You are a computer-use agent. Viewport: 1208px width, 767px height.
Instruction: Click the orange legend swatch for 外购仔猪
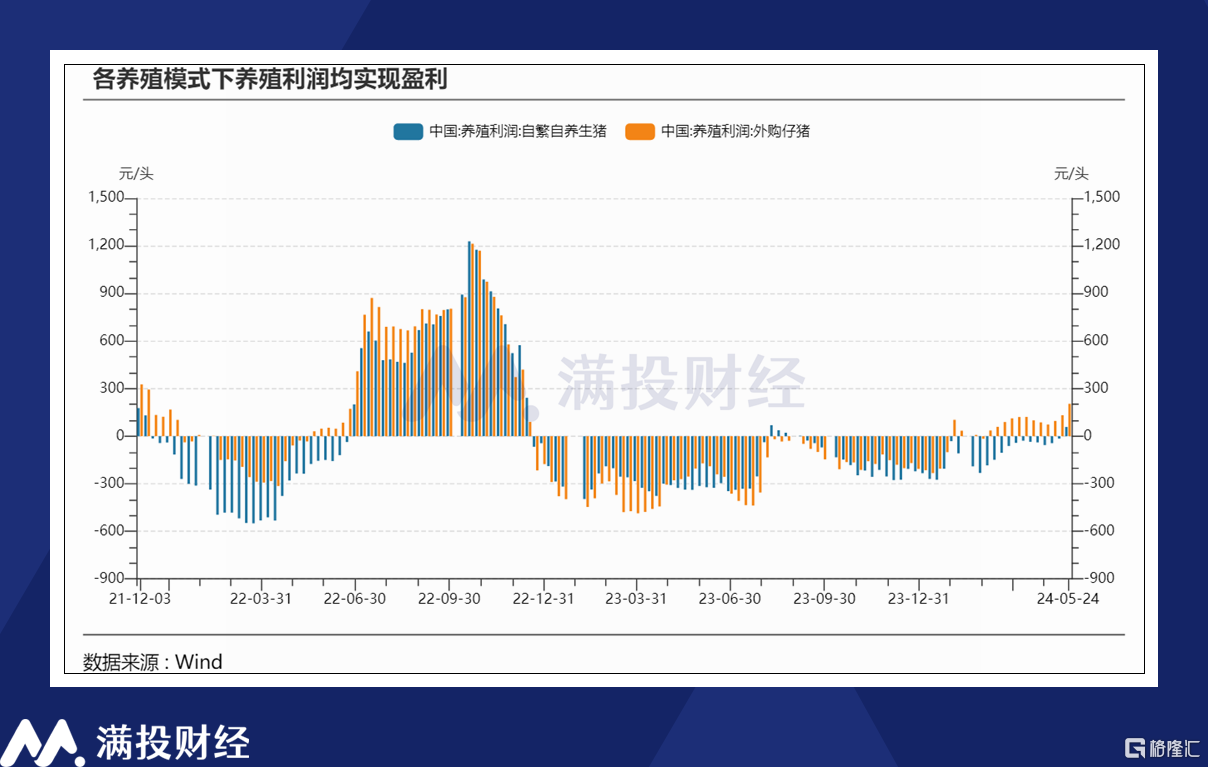tap(640, 131)
